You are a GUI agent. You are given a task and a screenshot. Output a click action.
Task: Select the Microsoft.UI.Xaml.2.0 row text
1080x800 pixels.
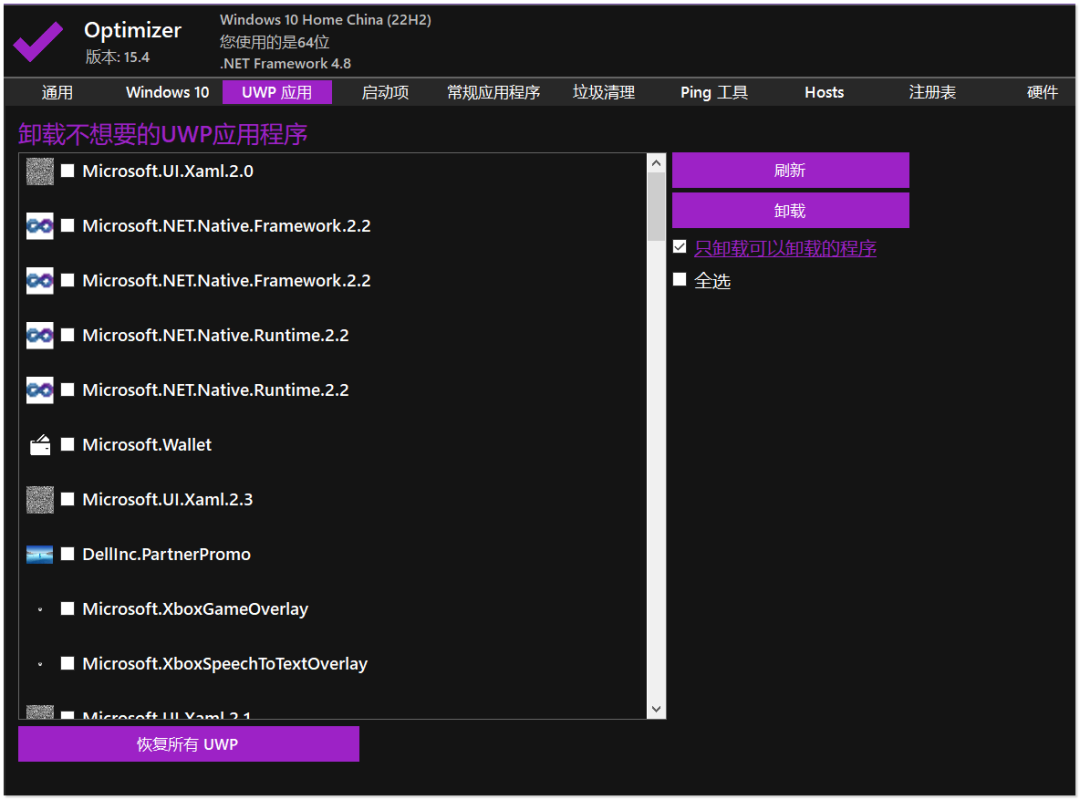tap(167, 171)
